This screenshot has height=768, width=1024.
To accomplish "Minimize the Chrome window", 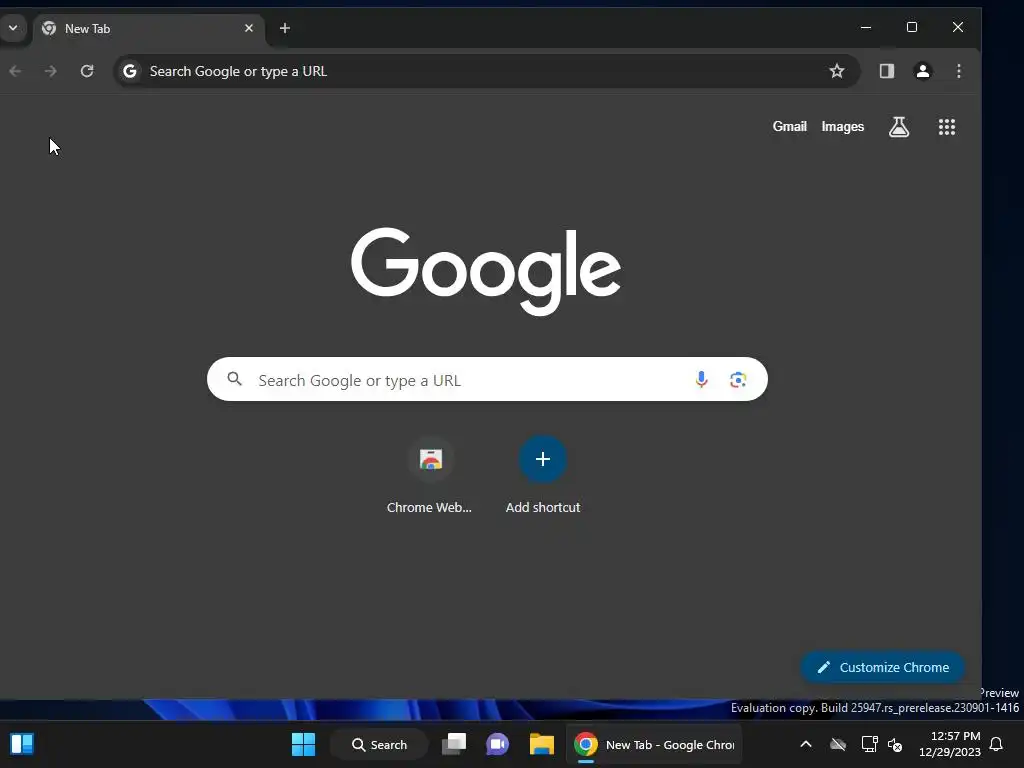I will pyautogui.click(x=866, y=27).
